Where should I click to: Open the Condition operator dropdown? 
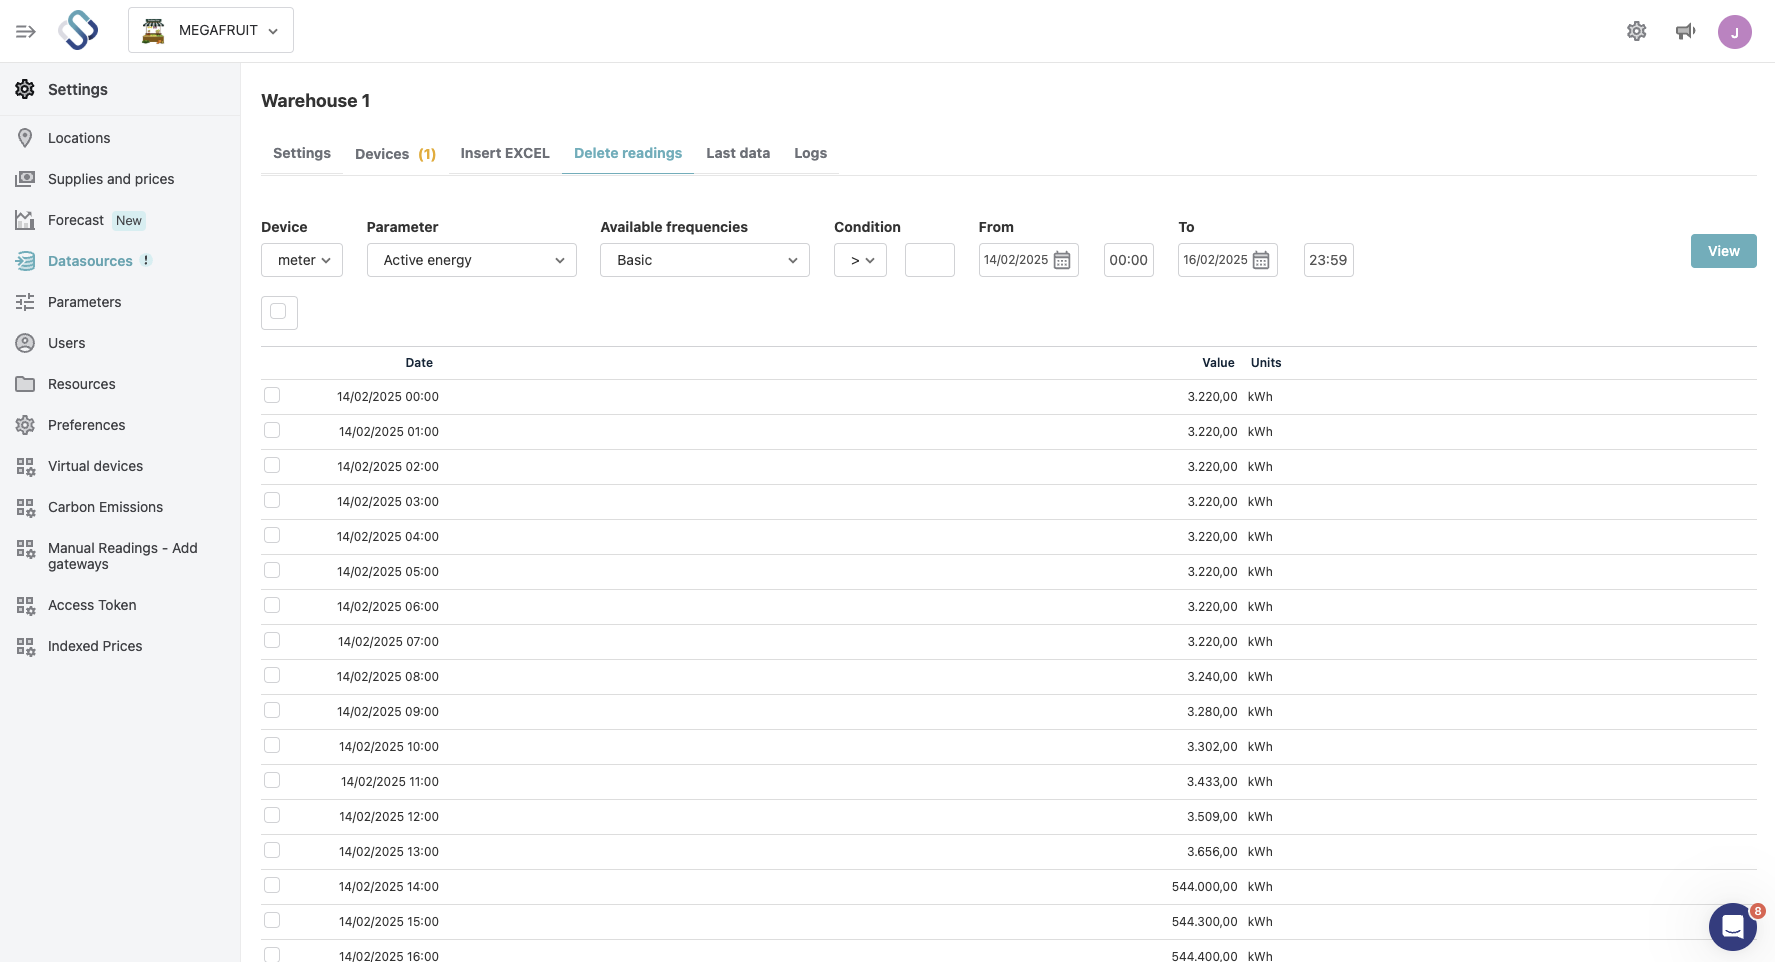[860, 260]
